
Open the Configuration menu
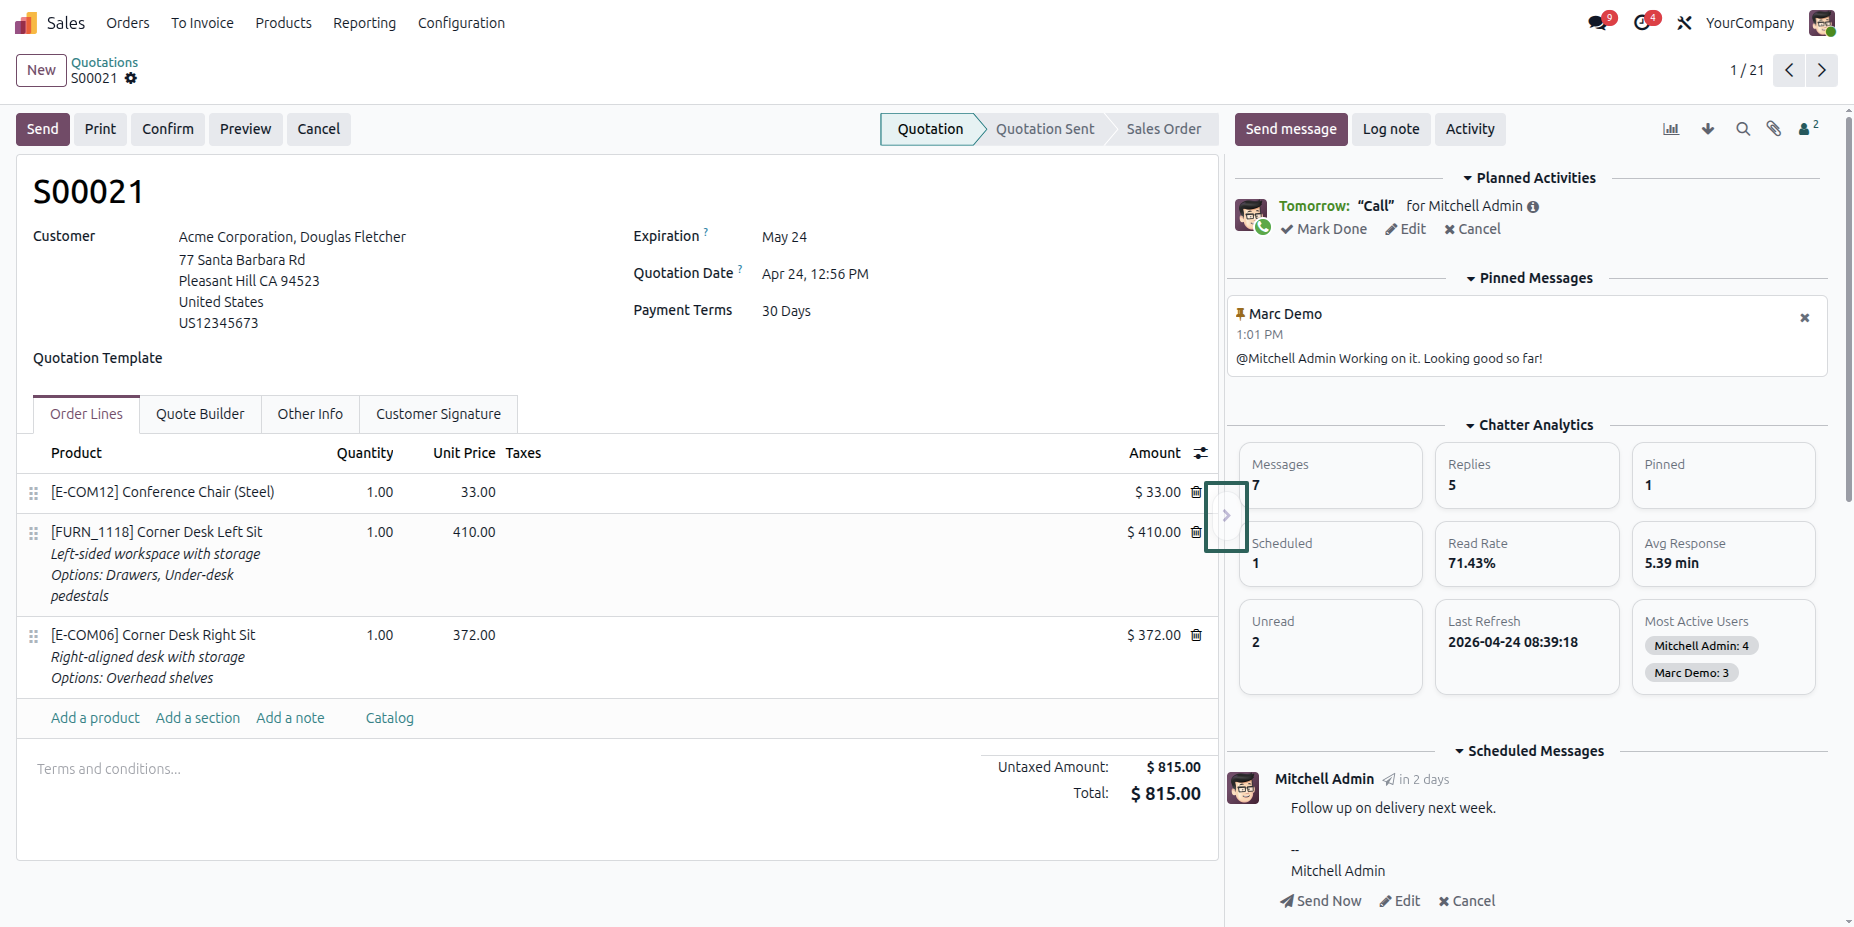(x=461, y=23)
